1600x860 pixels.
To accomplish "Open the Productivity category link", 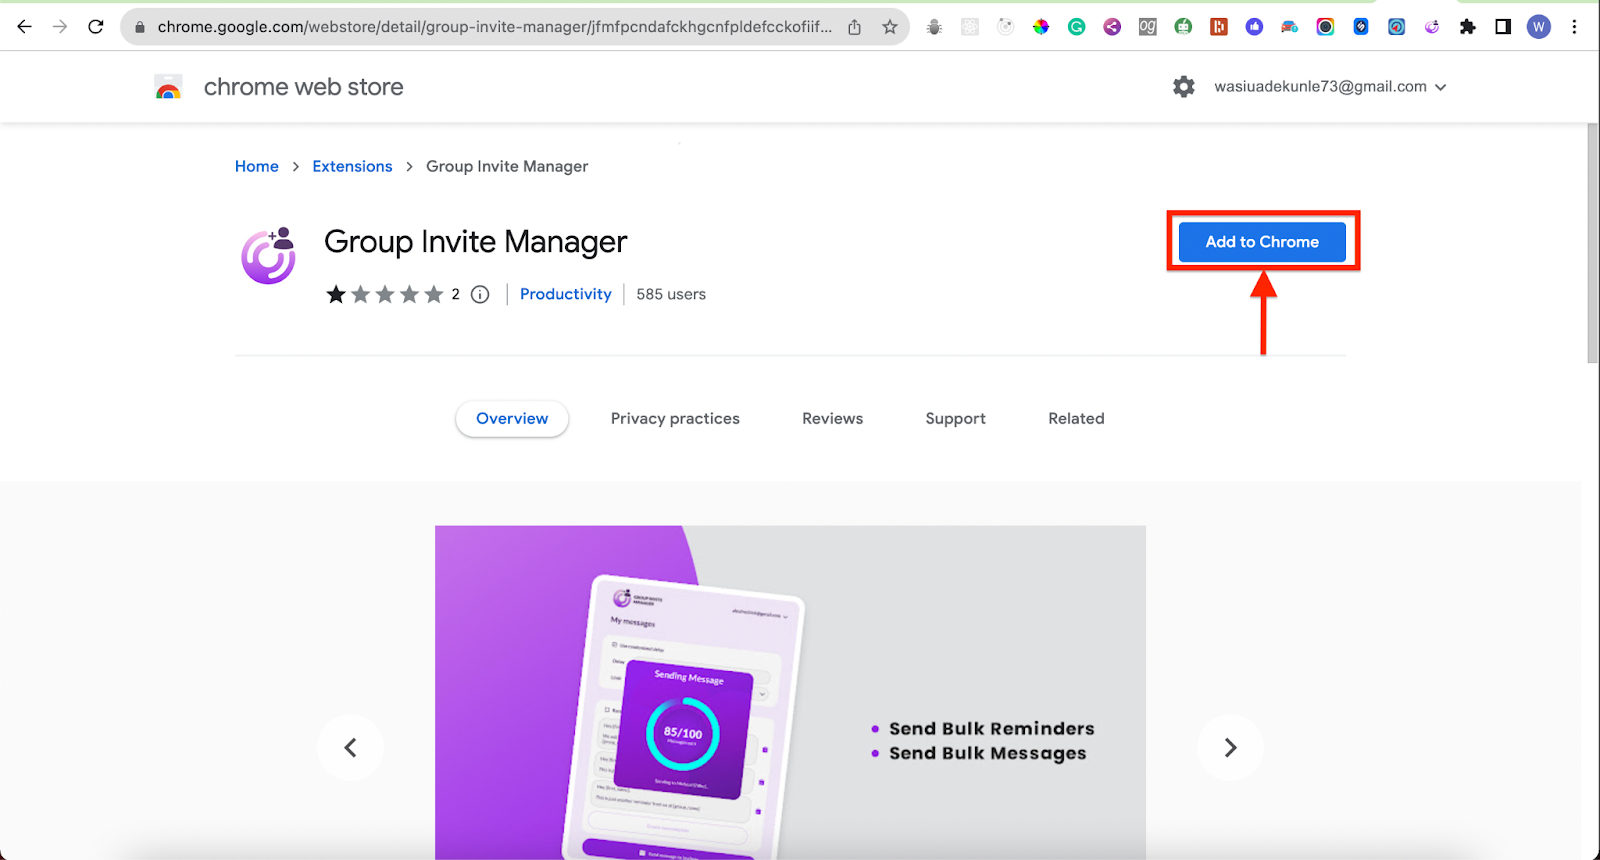I will 565,294.
